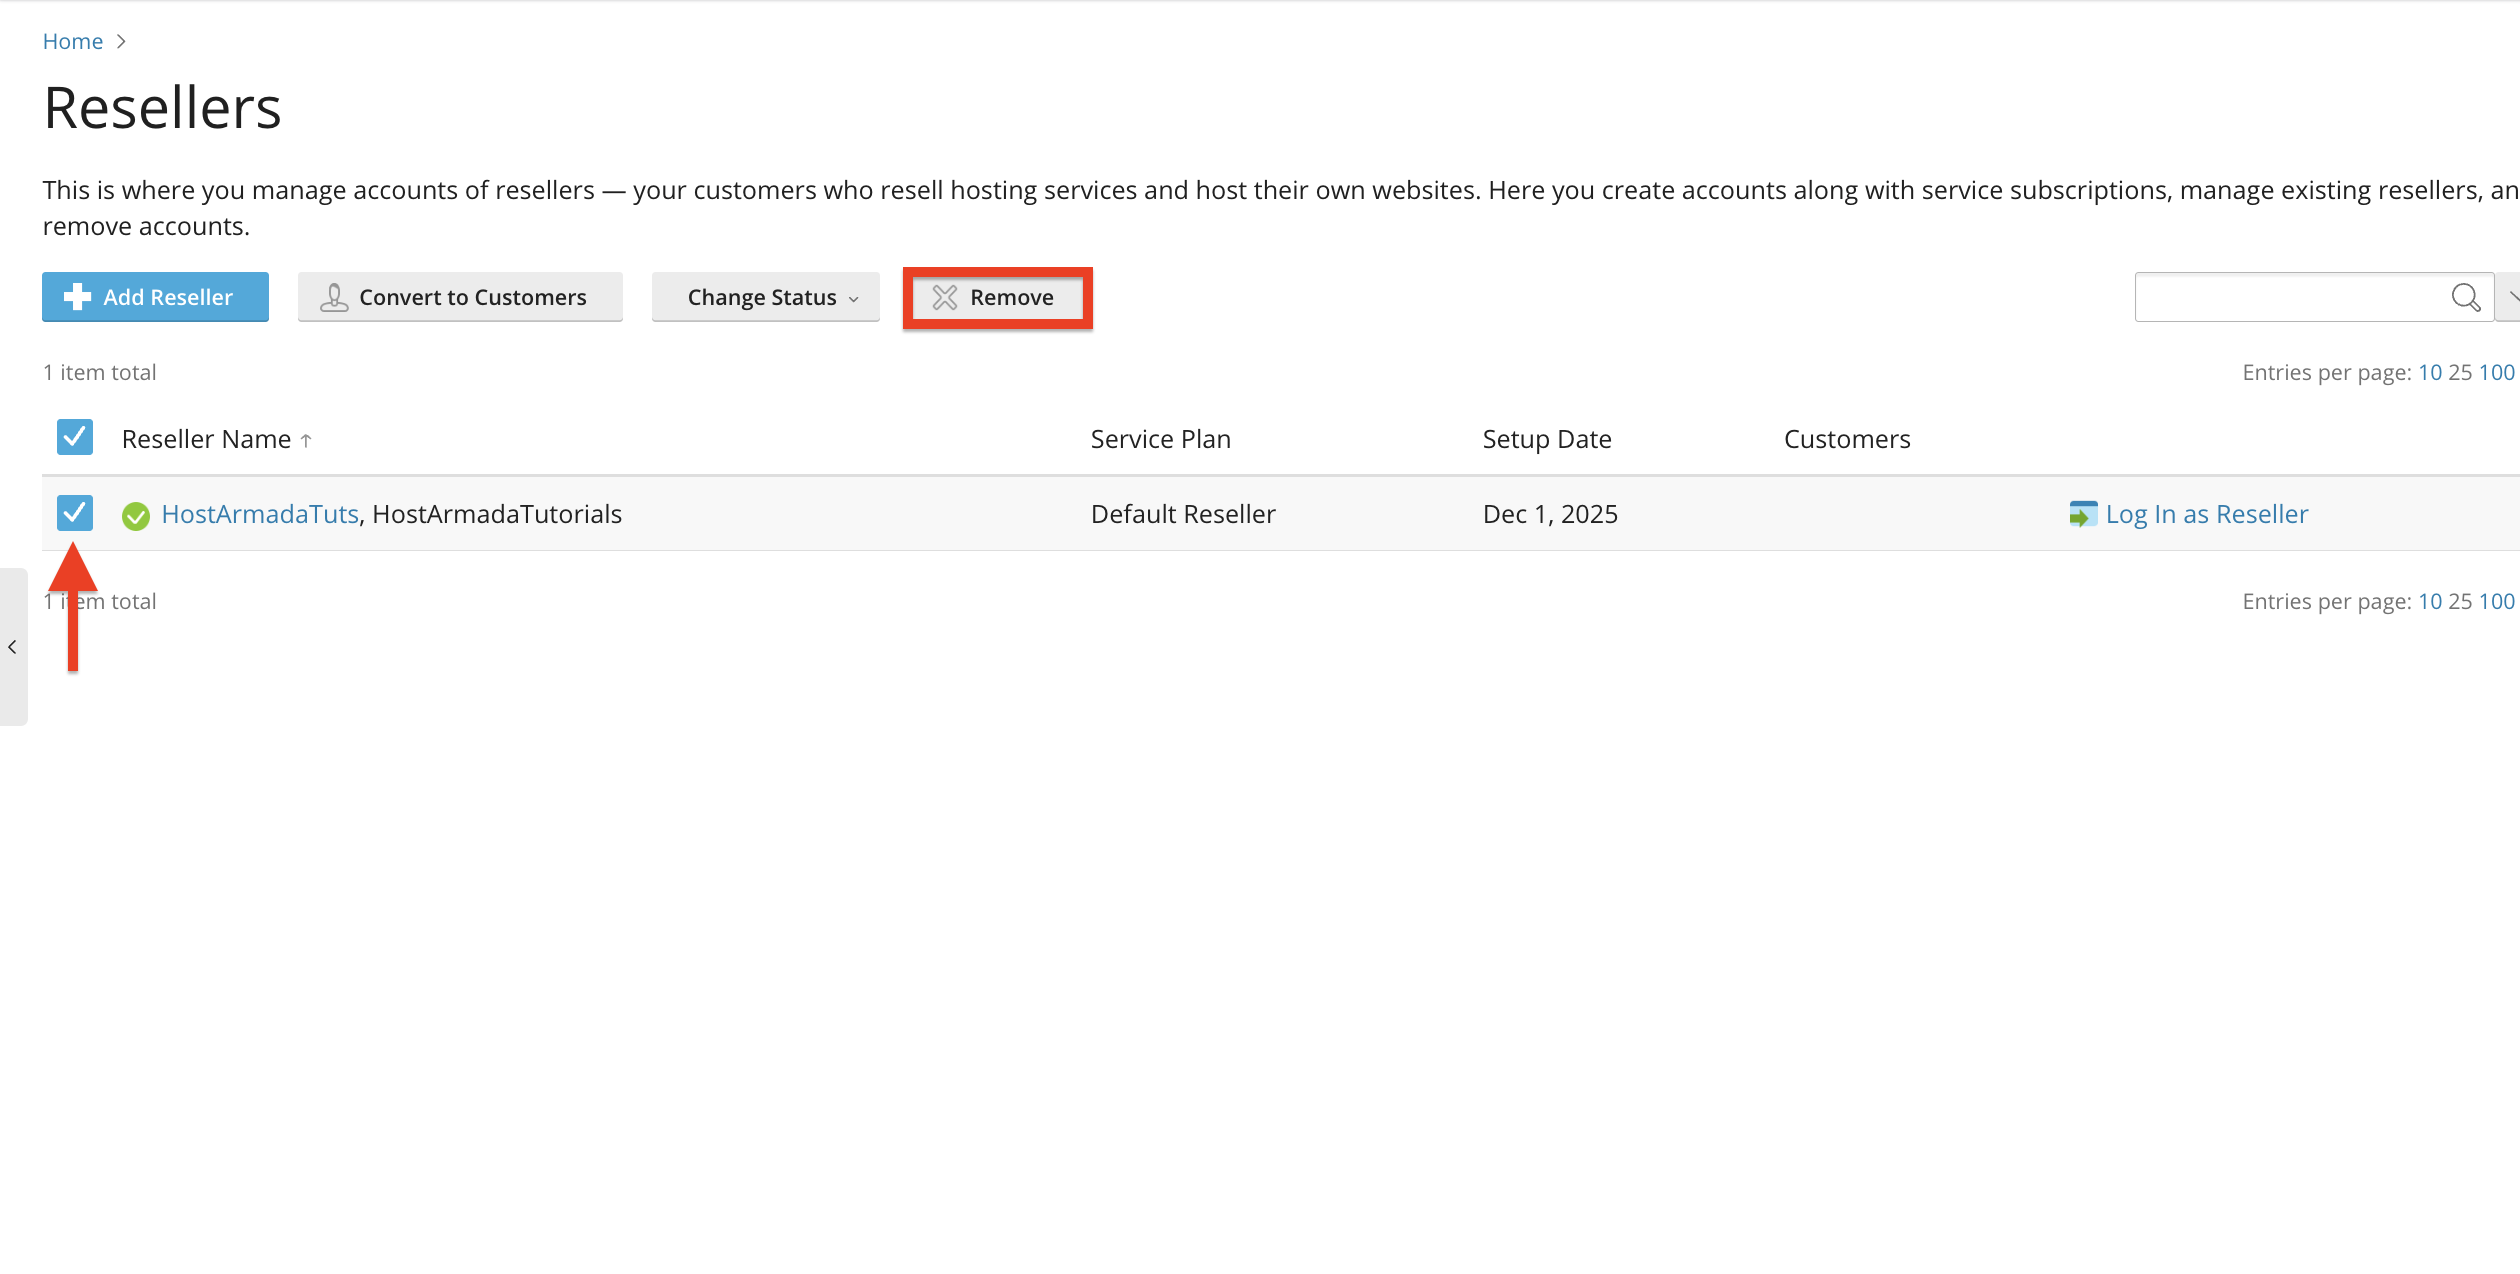
Task: Set bottom entries per page to 25
Action: pyautogui.click(x=2460, y=601)
